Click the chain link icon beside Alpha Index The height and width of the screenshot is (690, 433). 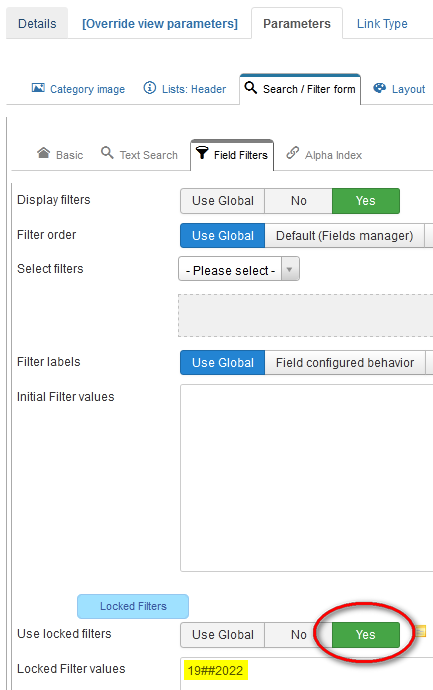coord(293,153)
